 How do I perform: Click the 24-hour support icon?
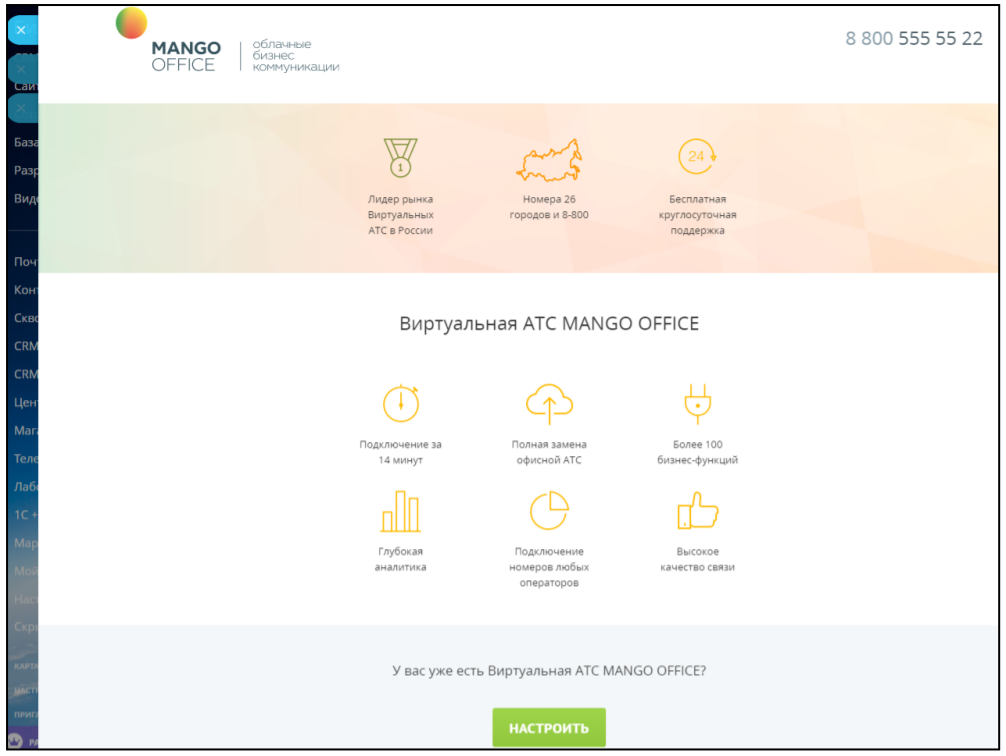coord(697,157)
